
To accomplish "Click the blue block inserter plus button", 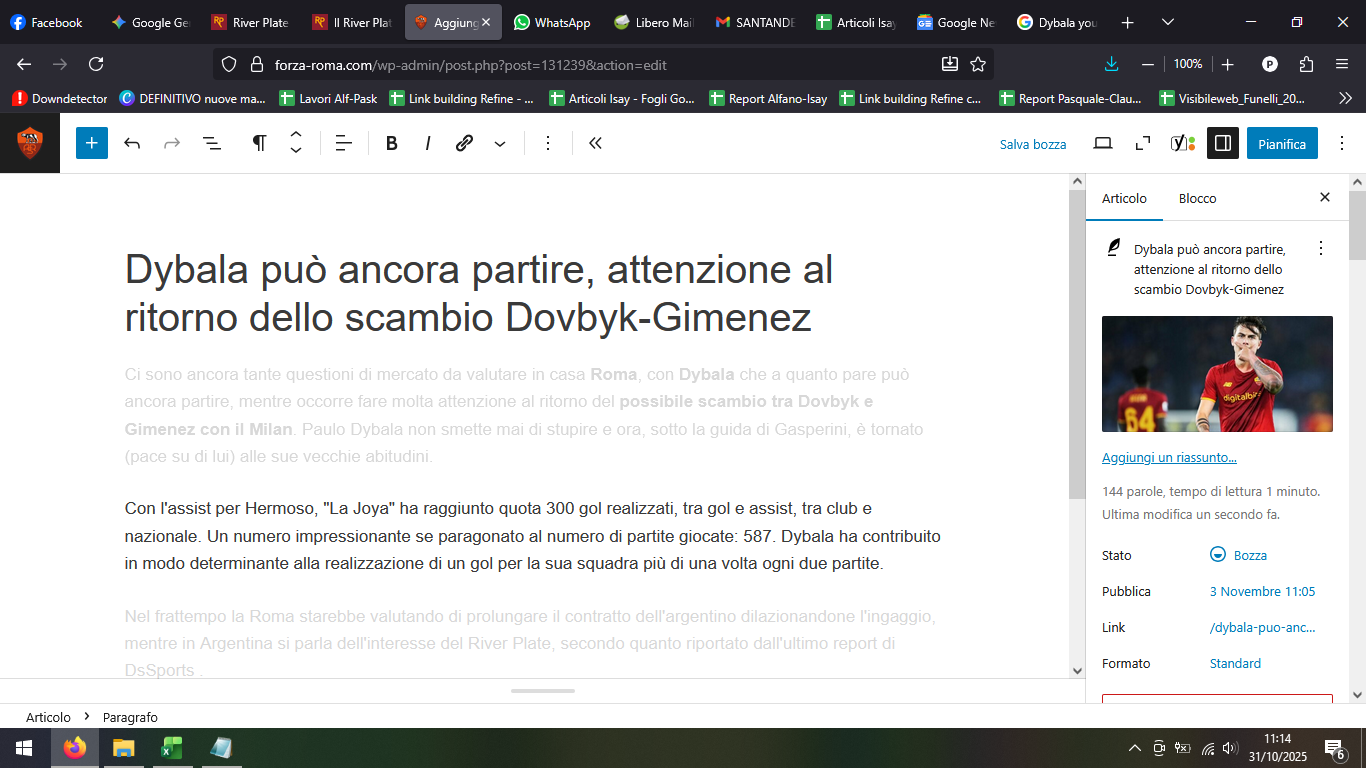I will coord(91,143).
